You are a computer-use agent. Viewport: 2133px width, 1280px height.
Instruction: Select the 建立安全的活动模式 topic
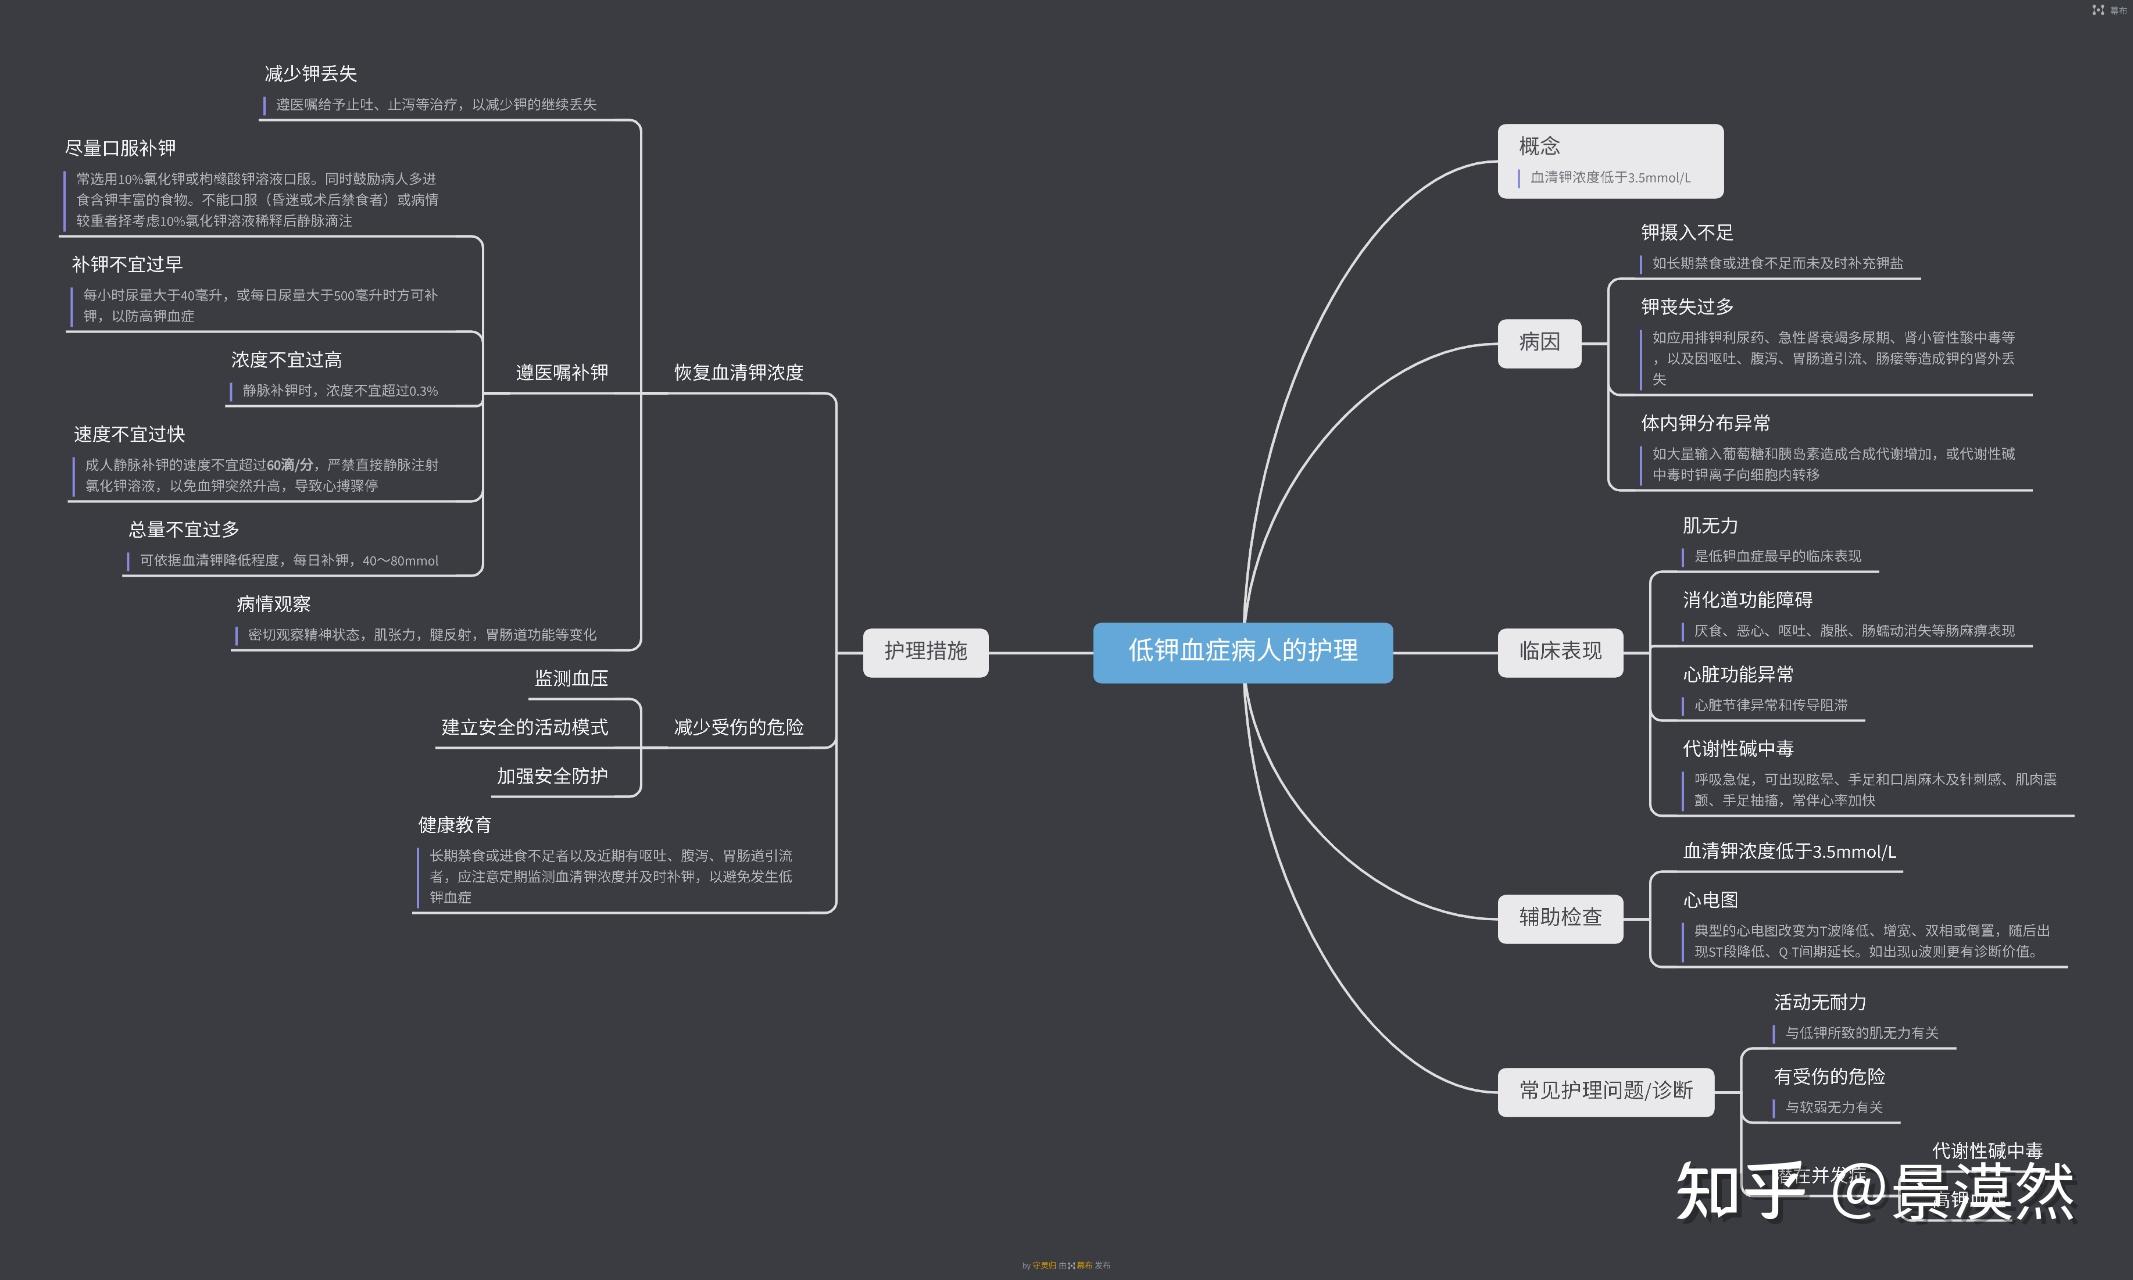point(525,727)
